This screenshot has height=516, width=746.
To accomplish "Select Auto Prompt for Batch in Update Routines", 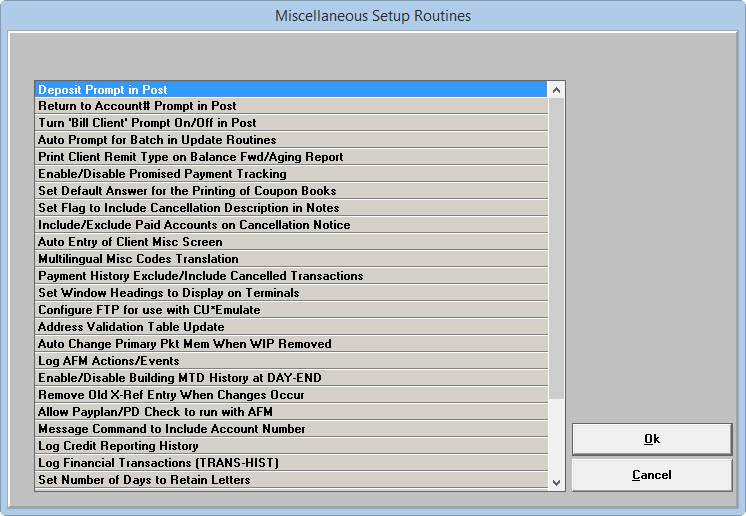I will click(290, 140).
